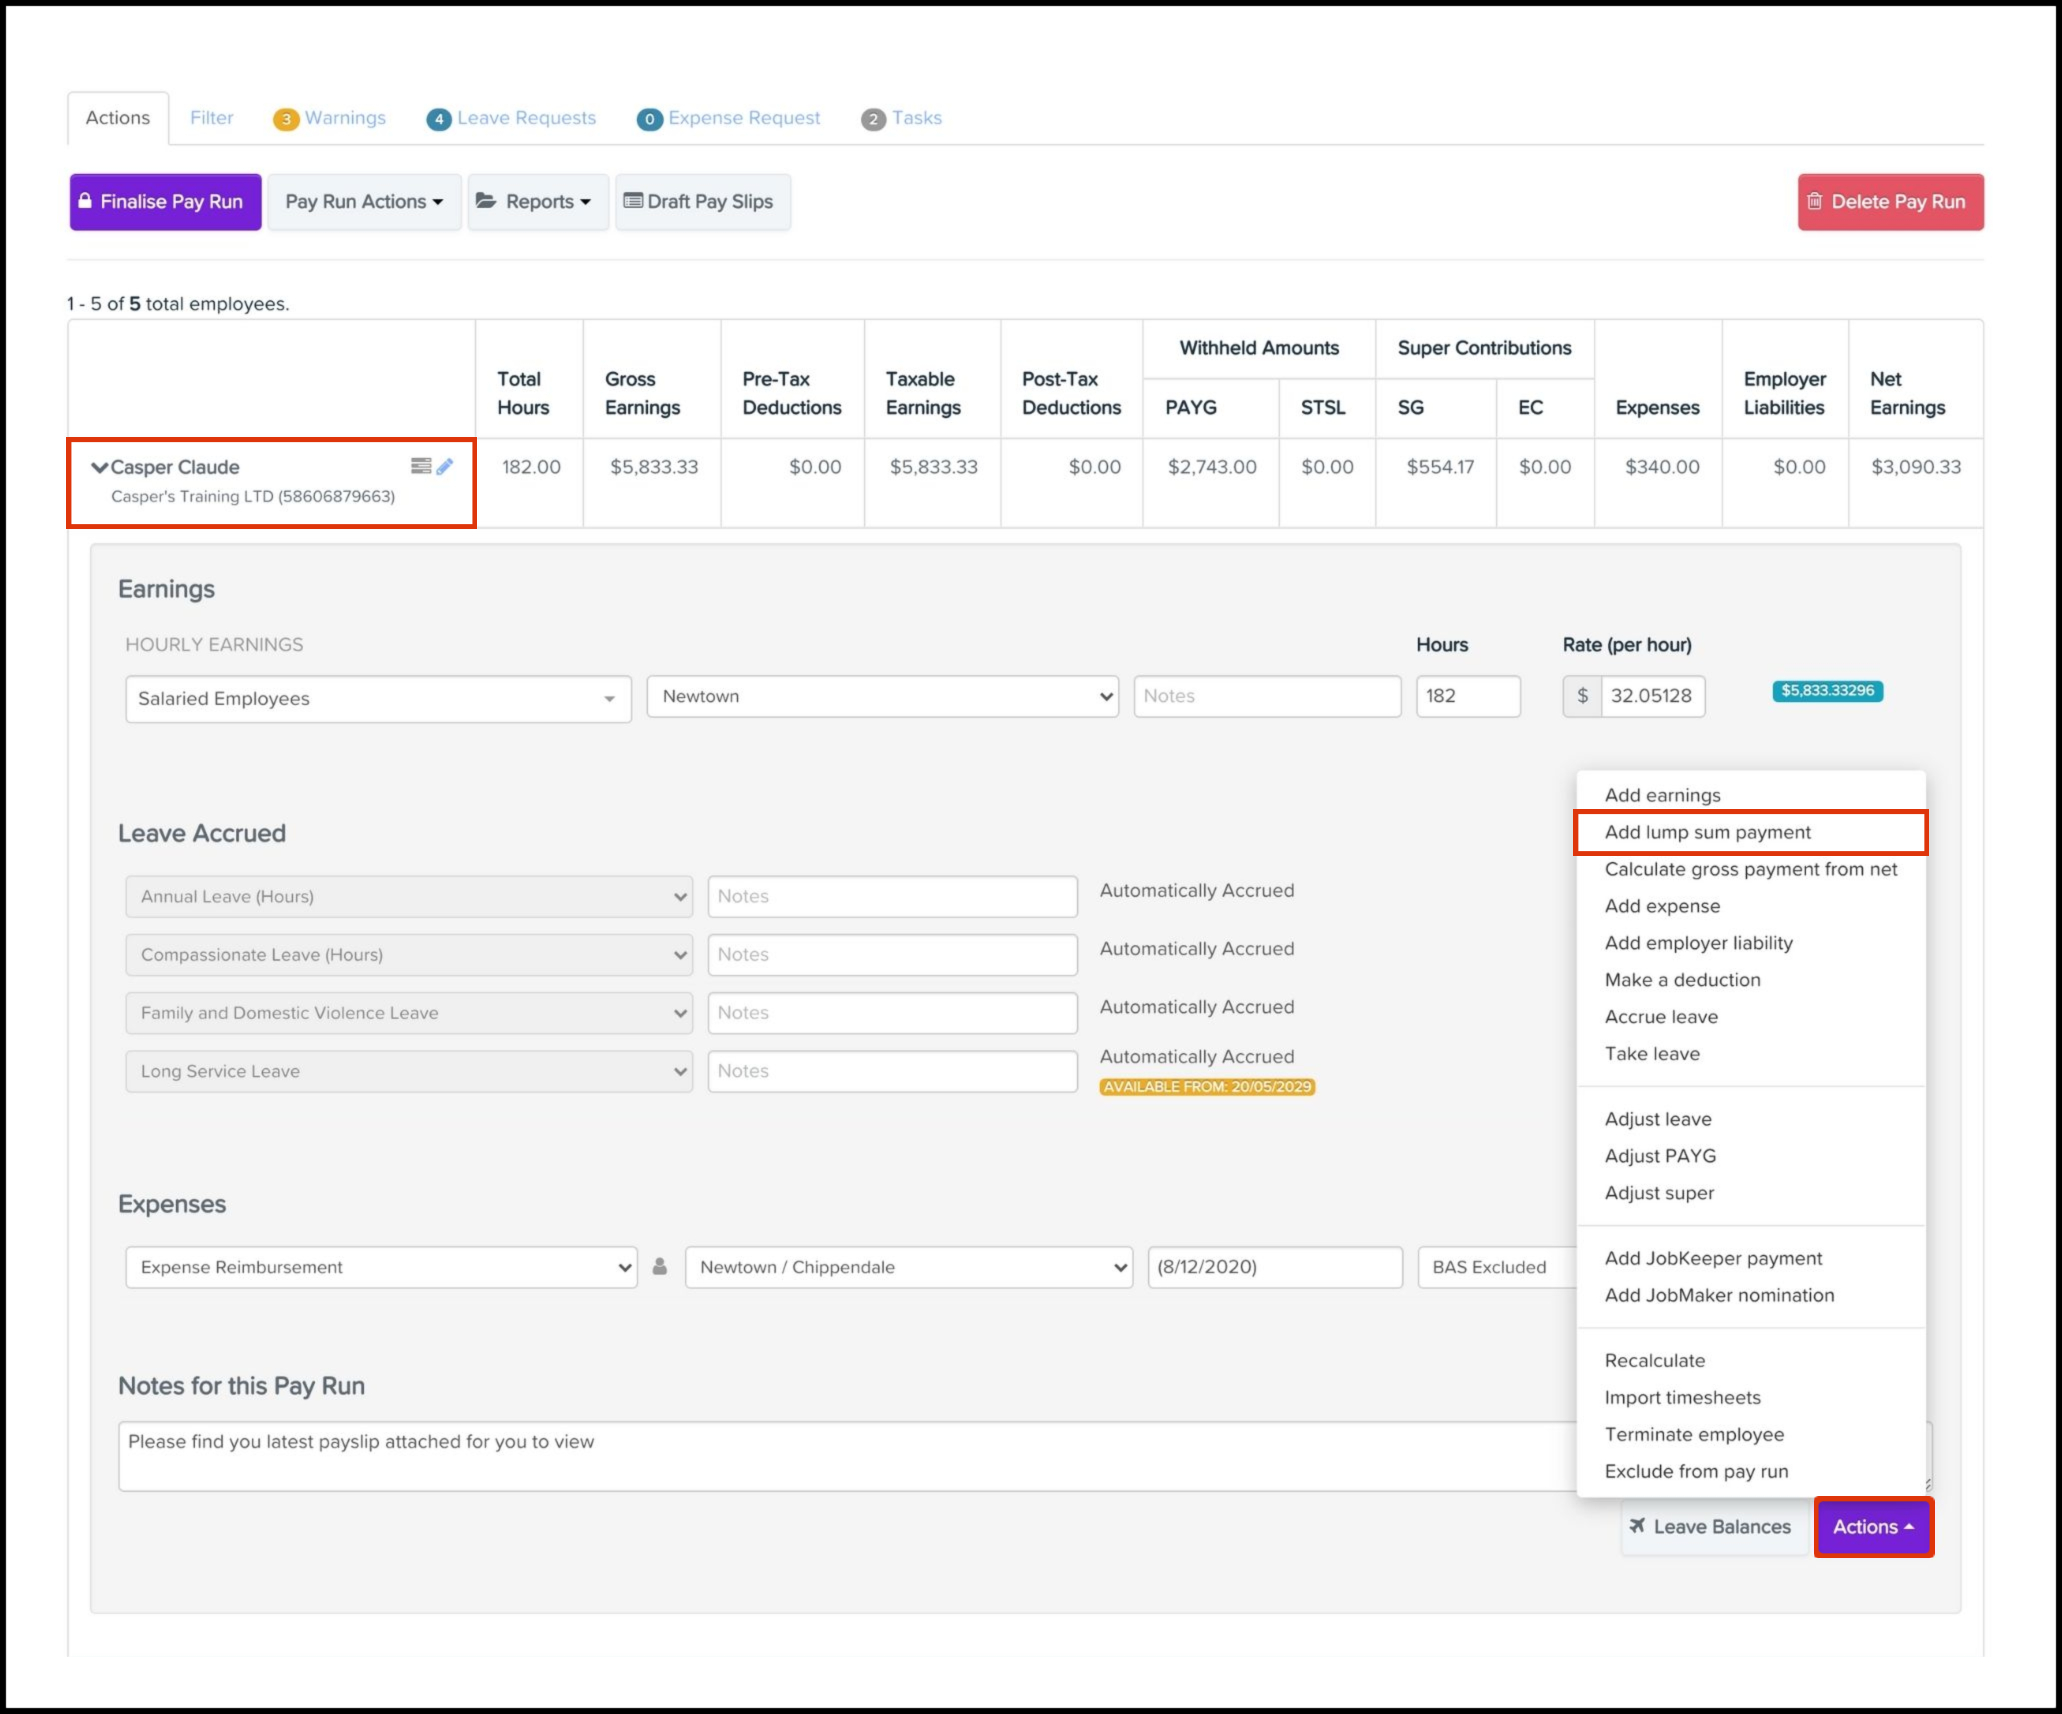Click the teal $5,833.33296 amount badge
Image resolution: width=2062 pixels, height=1714 pixels.
pyautogui.click(x=1827, y=691)
